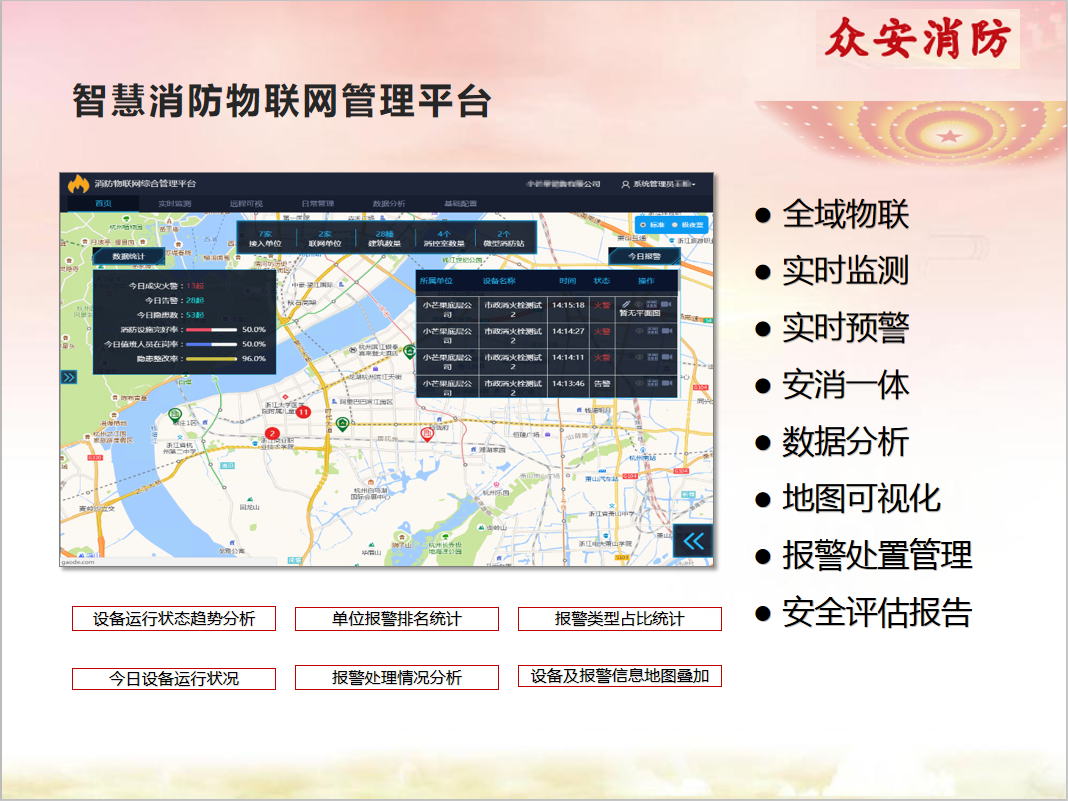Open the 远程可视 tab

pos(247,204)
